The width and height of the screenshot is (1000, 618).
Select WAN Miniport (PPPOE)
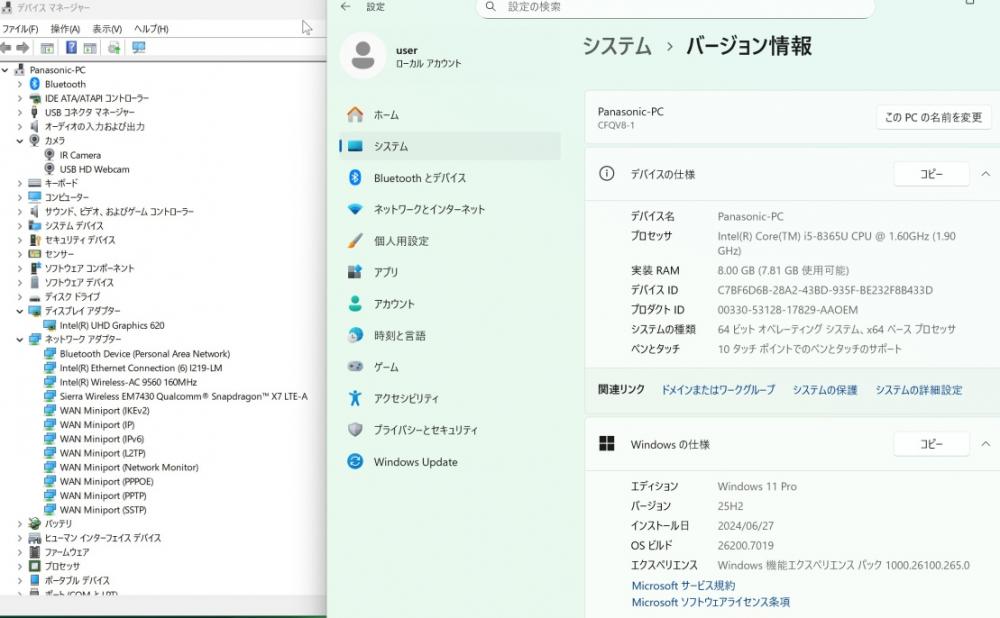point(107,482)
